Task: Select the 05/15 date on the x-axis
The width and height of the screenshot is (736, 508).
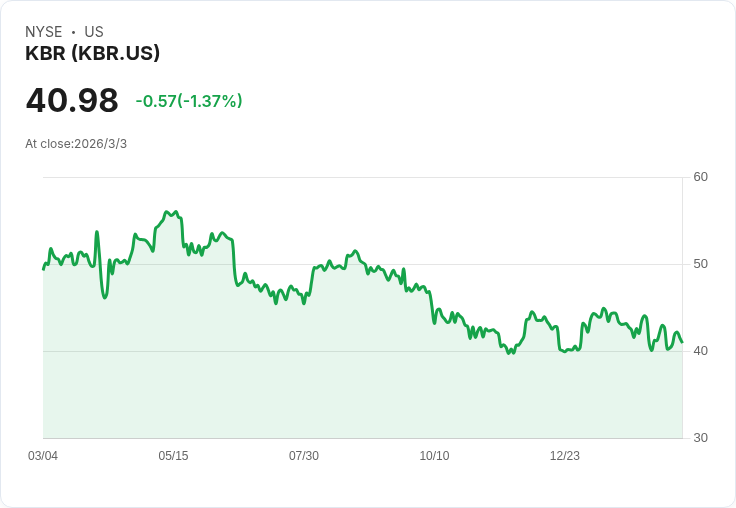Action: pyautogui.click(x=173, y=456)
